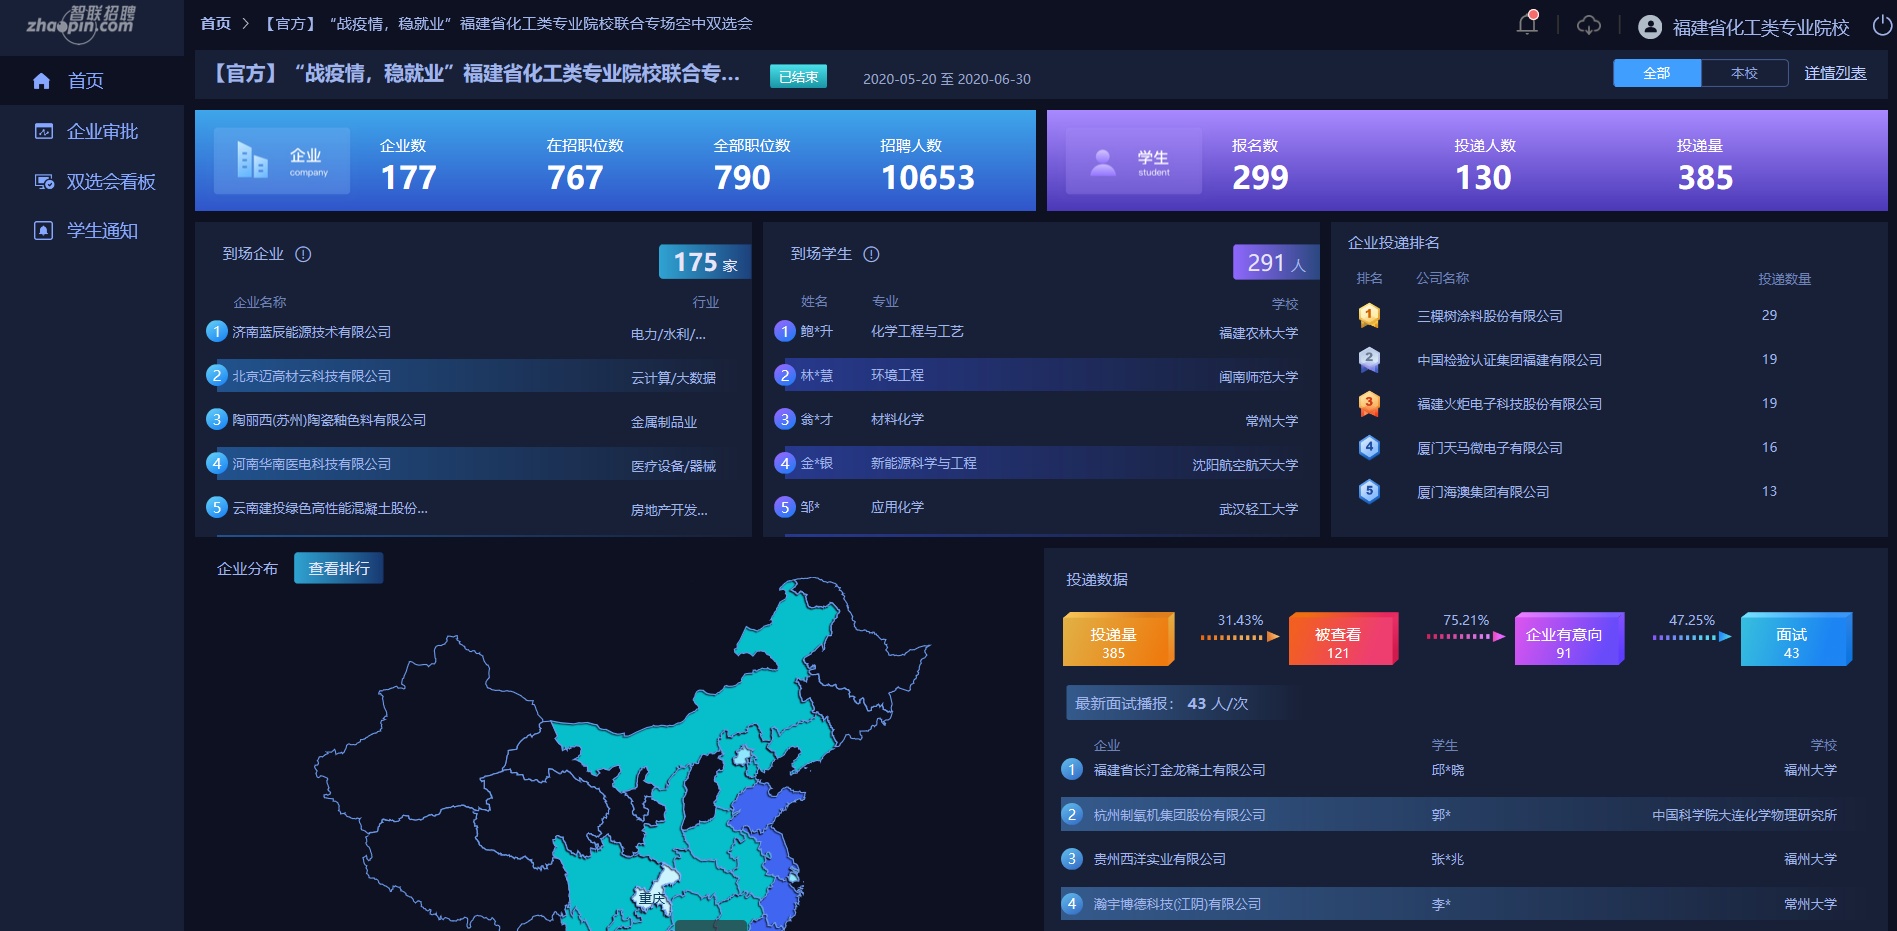Open 学生通知 in the sidebar
1897x931 pixels.
coord(102,231)
